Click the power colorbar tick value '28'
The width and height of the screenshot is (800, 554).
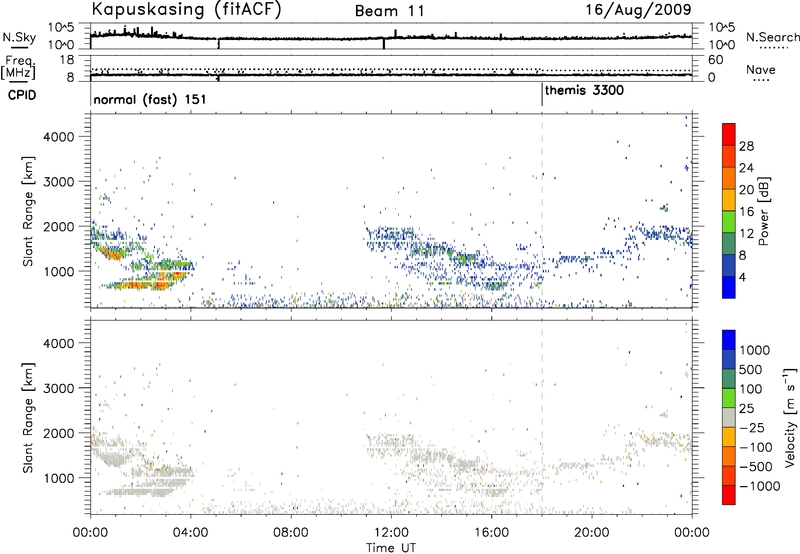pyautogui.click(x=746, y=146)
